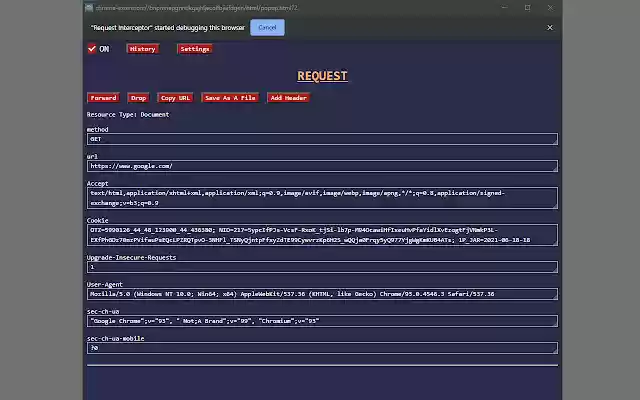Maximize the popup window
Viewport: 640px width, 400px height.
coord(528,7)
